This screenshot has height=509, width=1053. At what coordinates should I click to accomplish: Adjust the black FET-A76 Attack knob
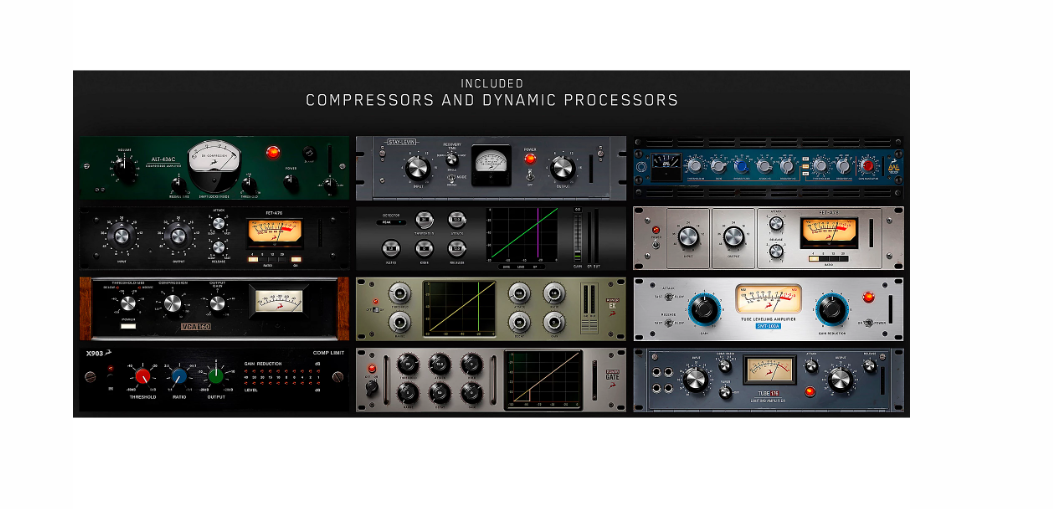[x=218, y=224]
